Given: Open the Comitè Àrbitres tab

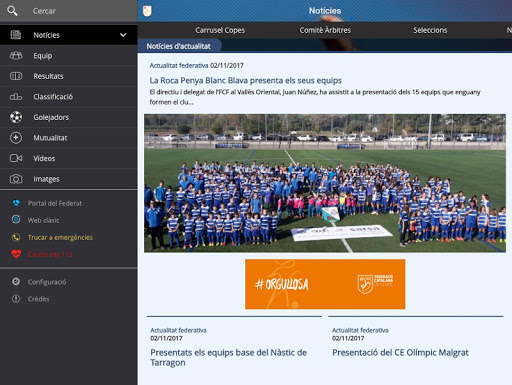Looking at the screenshot, I should pyautogui.click(x=325, y=30).
